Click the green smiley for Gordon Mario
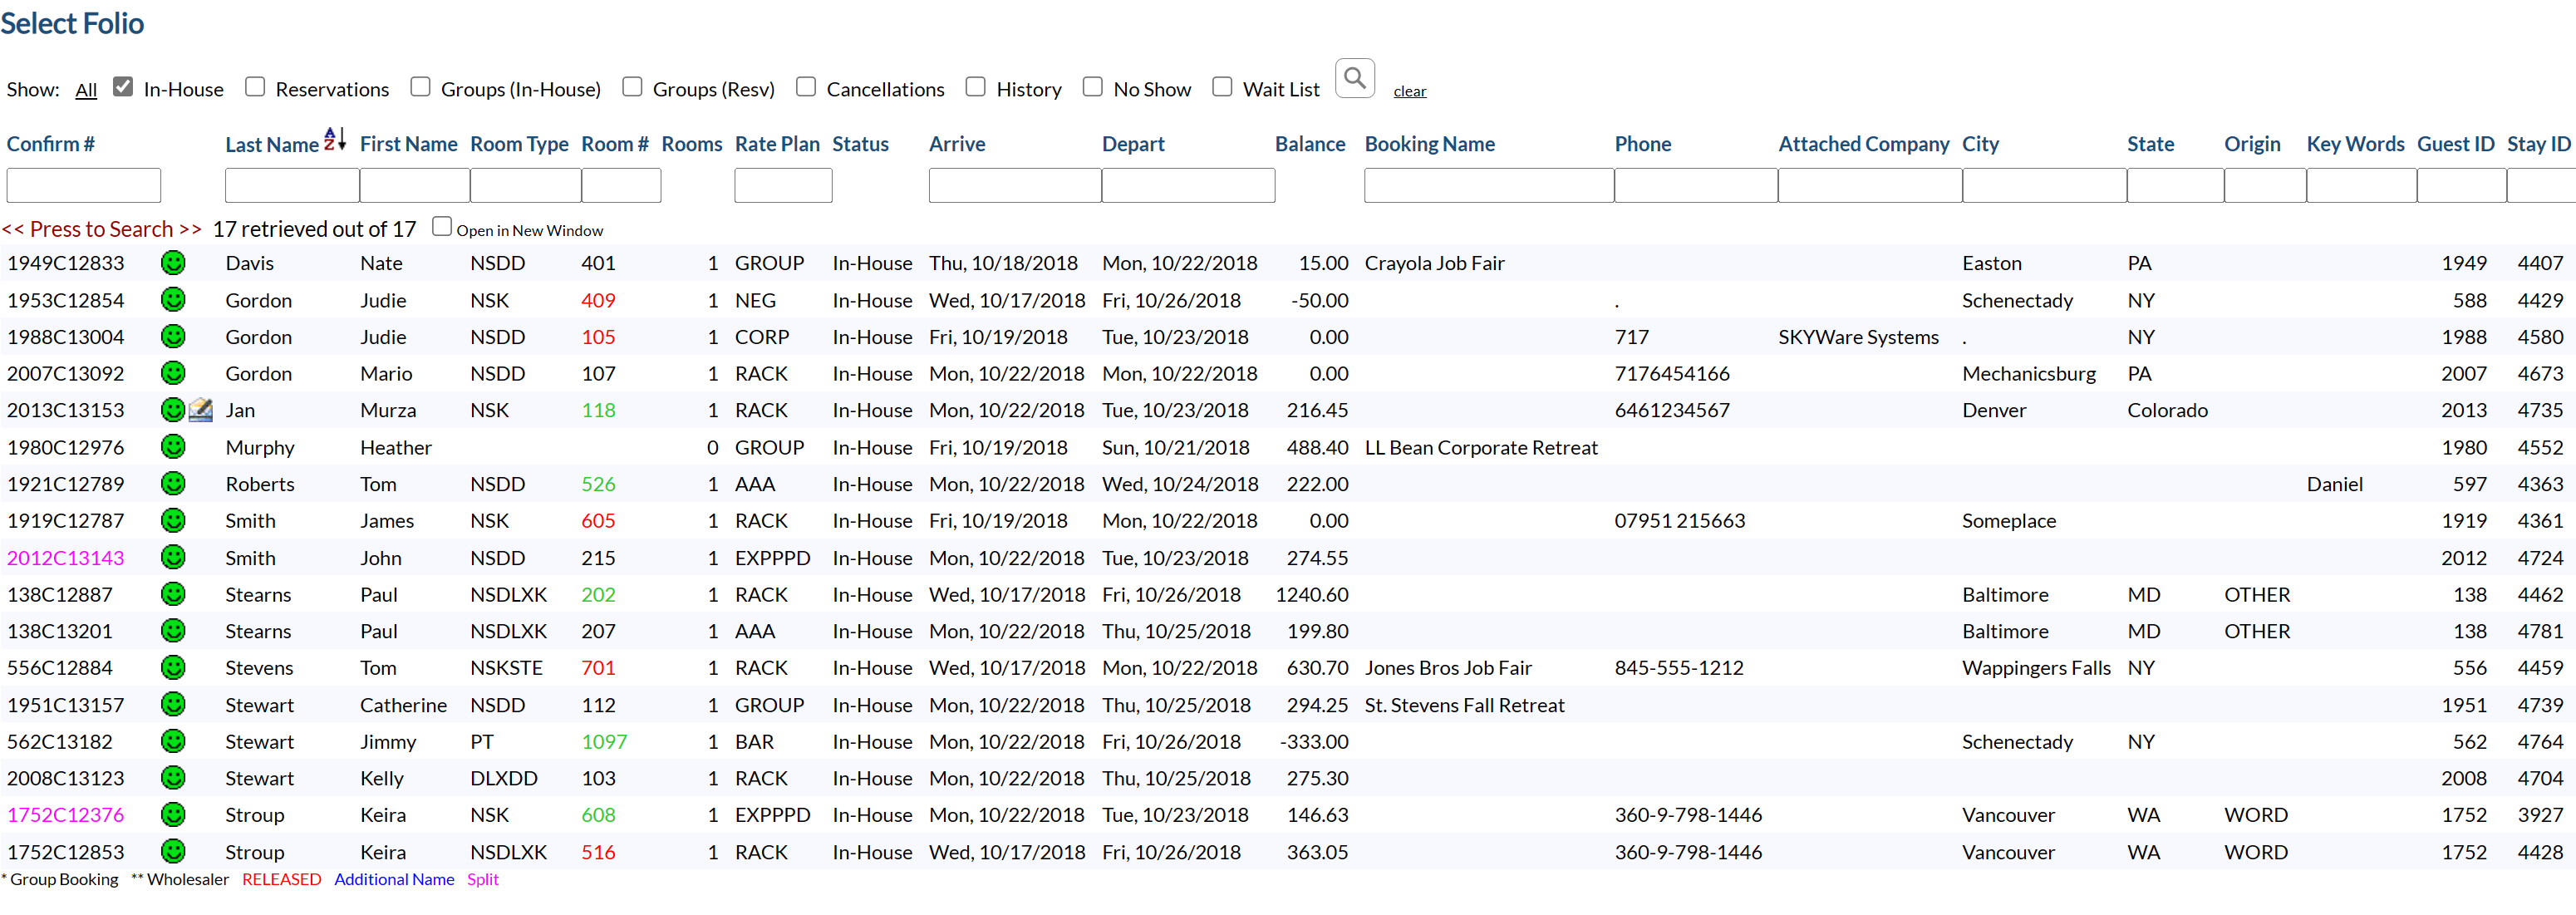 click(x=173, y=373)
